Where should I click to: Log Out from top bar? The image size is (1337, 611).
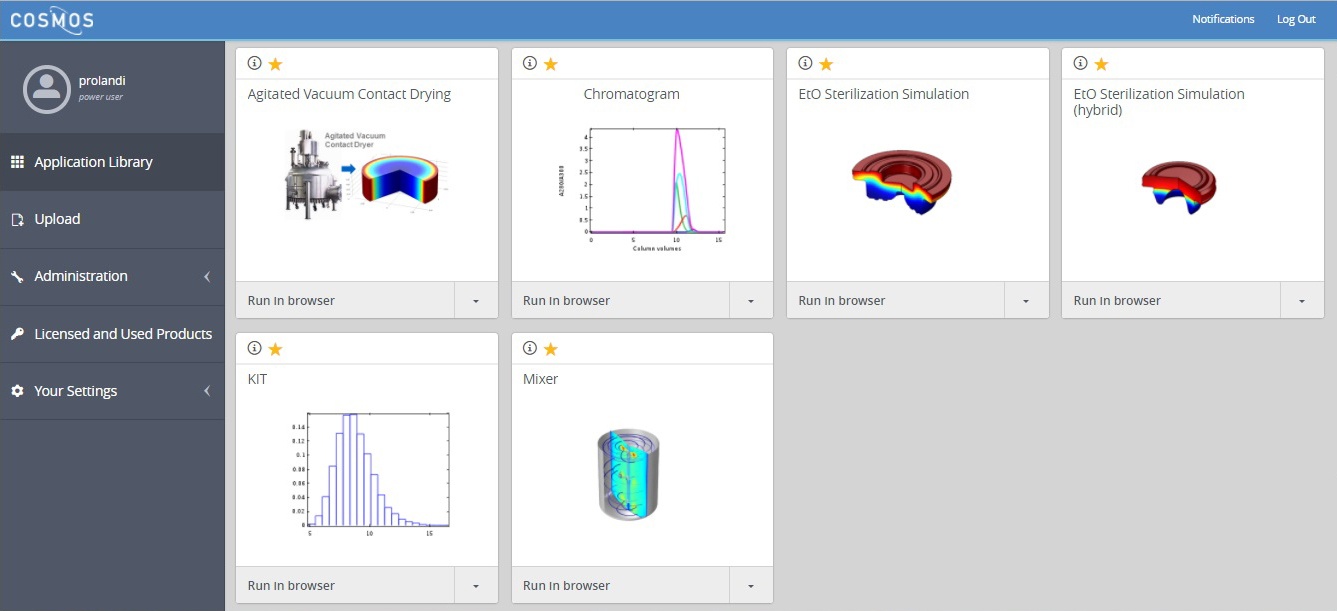[1296, 19]
